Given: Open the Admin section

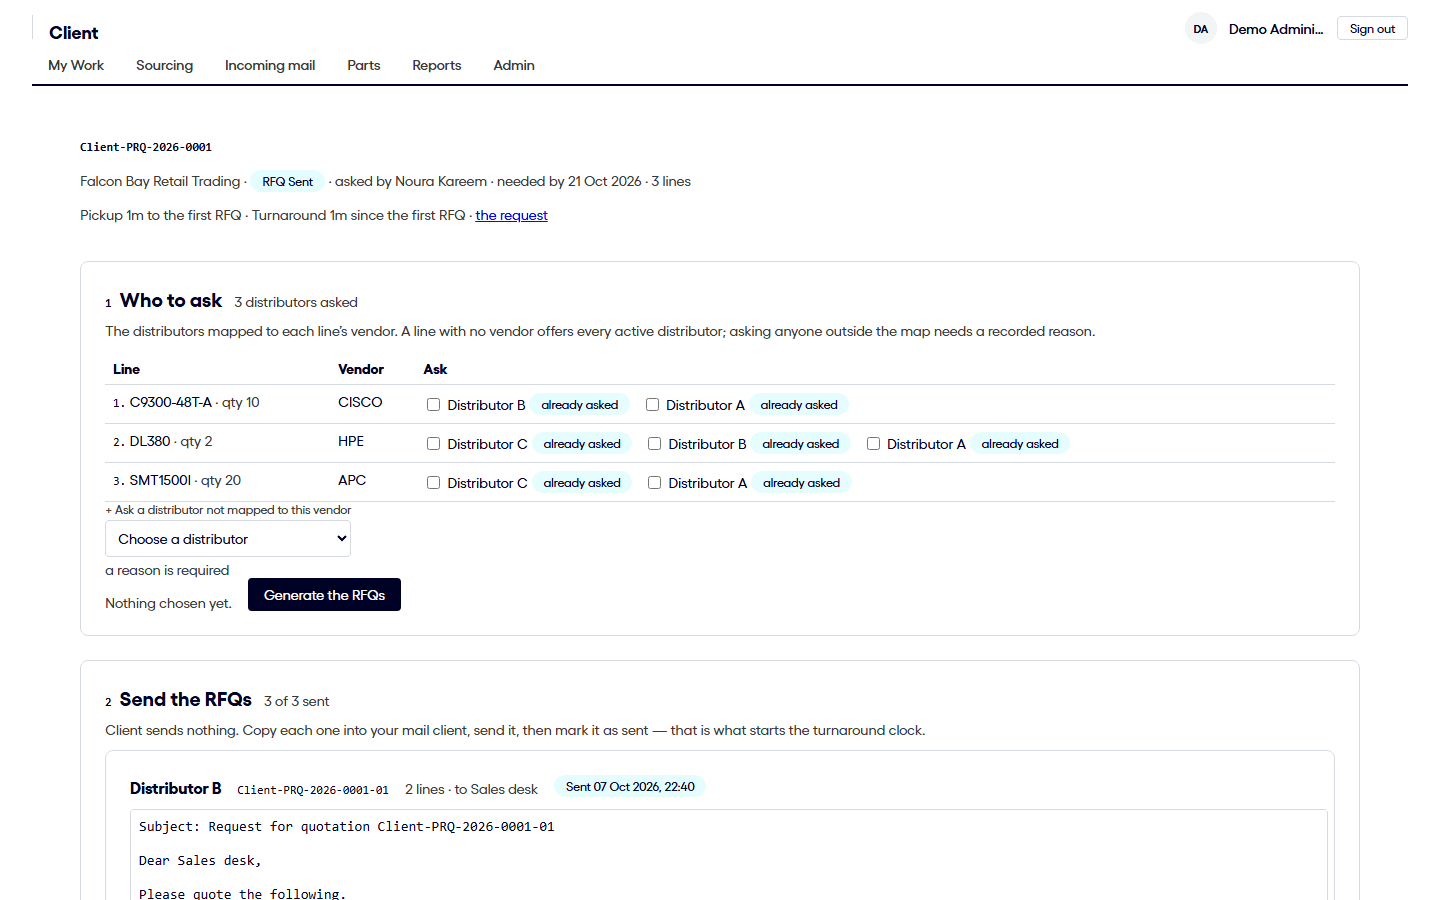Looking at the screenshot, I should pos(514,65).
